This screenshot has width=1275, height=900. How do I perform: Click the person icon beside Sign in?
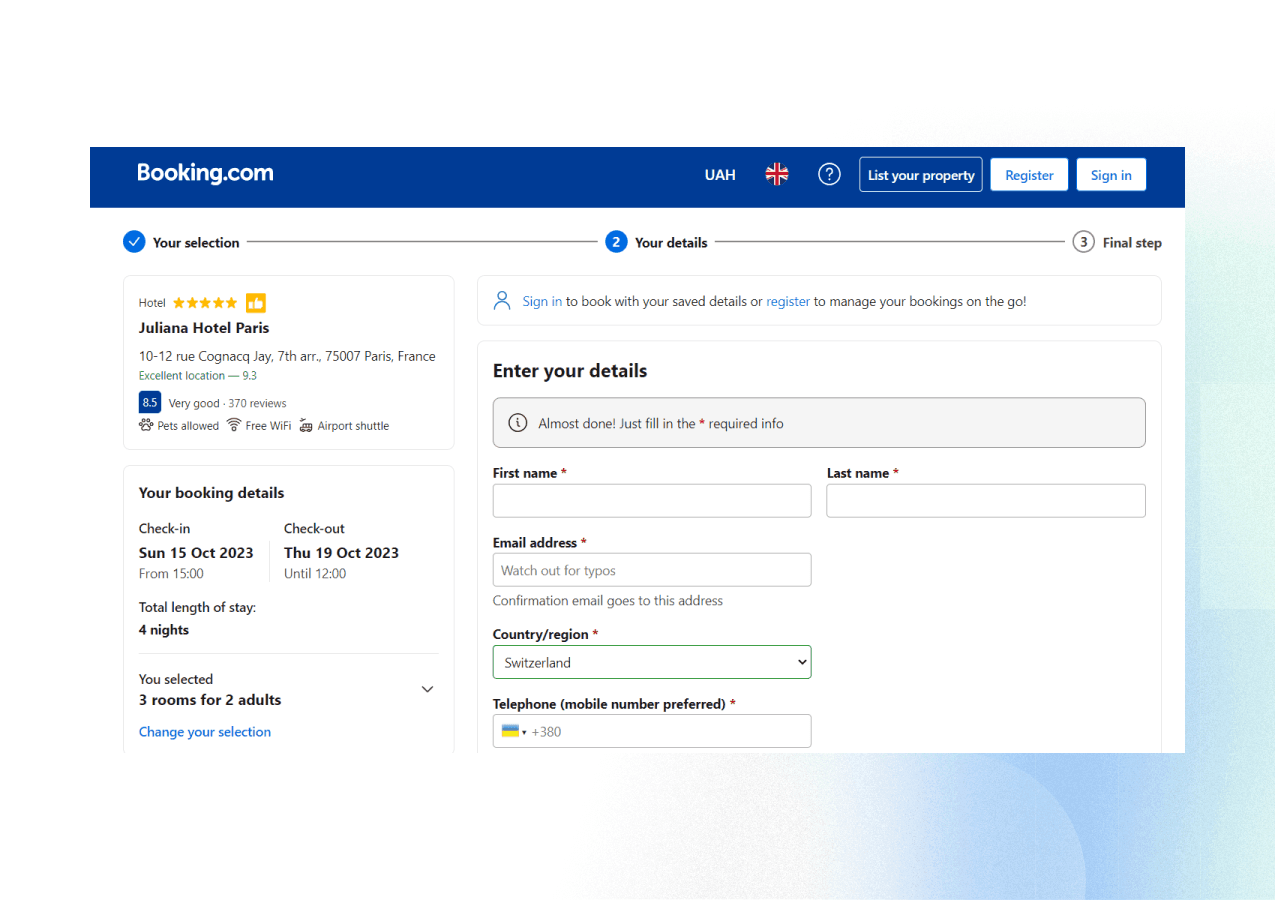click(502, 300)
